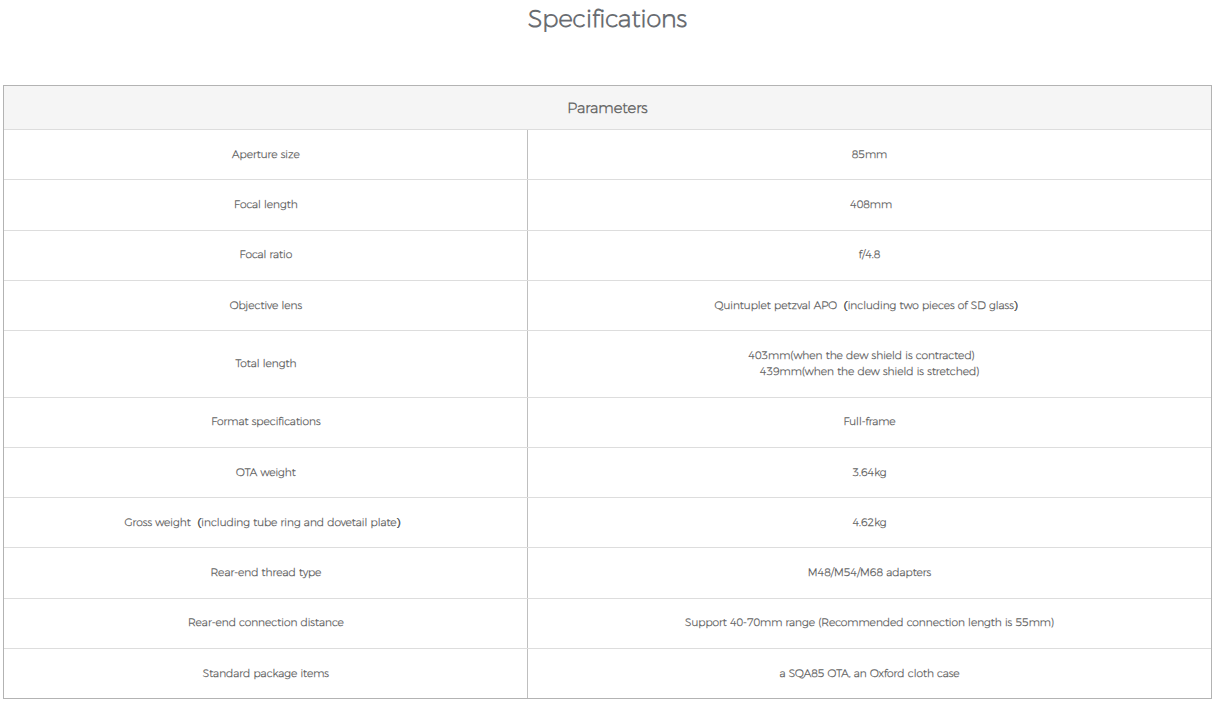This screenshot has height=704, width=1216.
Task: Click the SQA85 OTA package items text
Action: coord(869,674)
